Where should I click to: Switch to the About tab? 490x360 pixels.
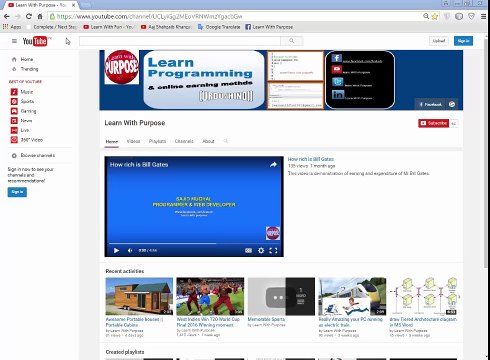click(x=208, y=141)
